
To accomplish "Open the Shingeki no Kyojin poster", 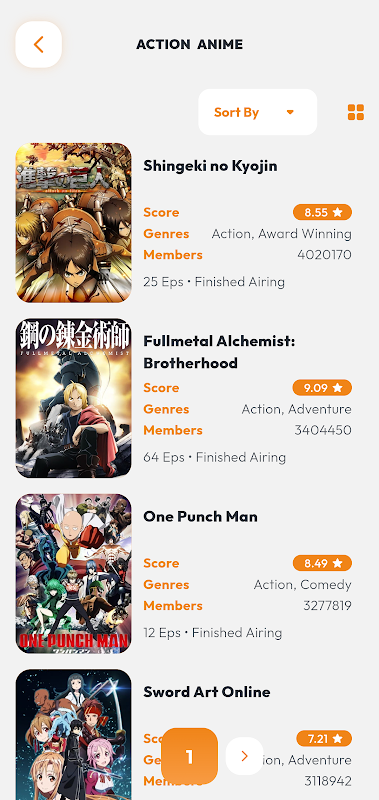I will click(73, 223).
